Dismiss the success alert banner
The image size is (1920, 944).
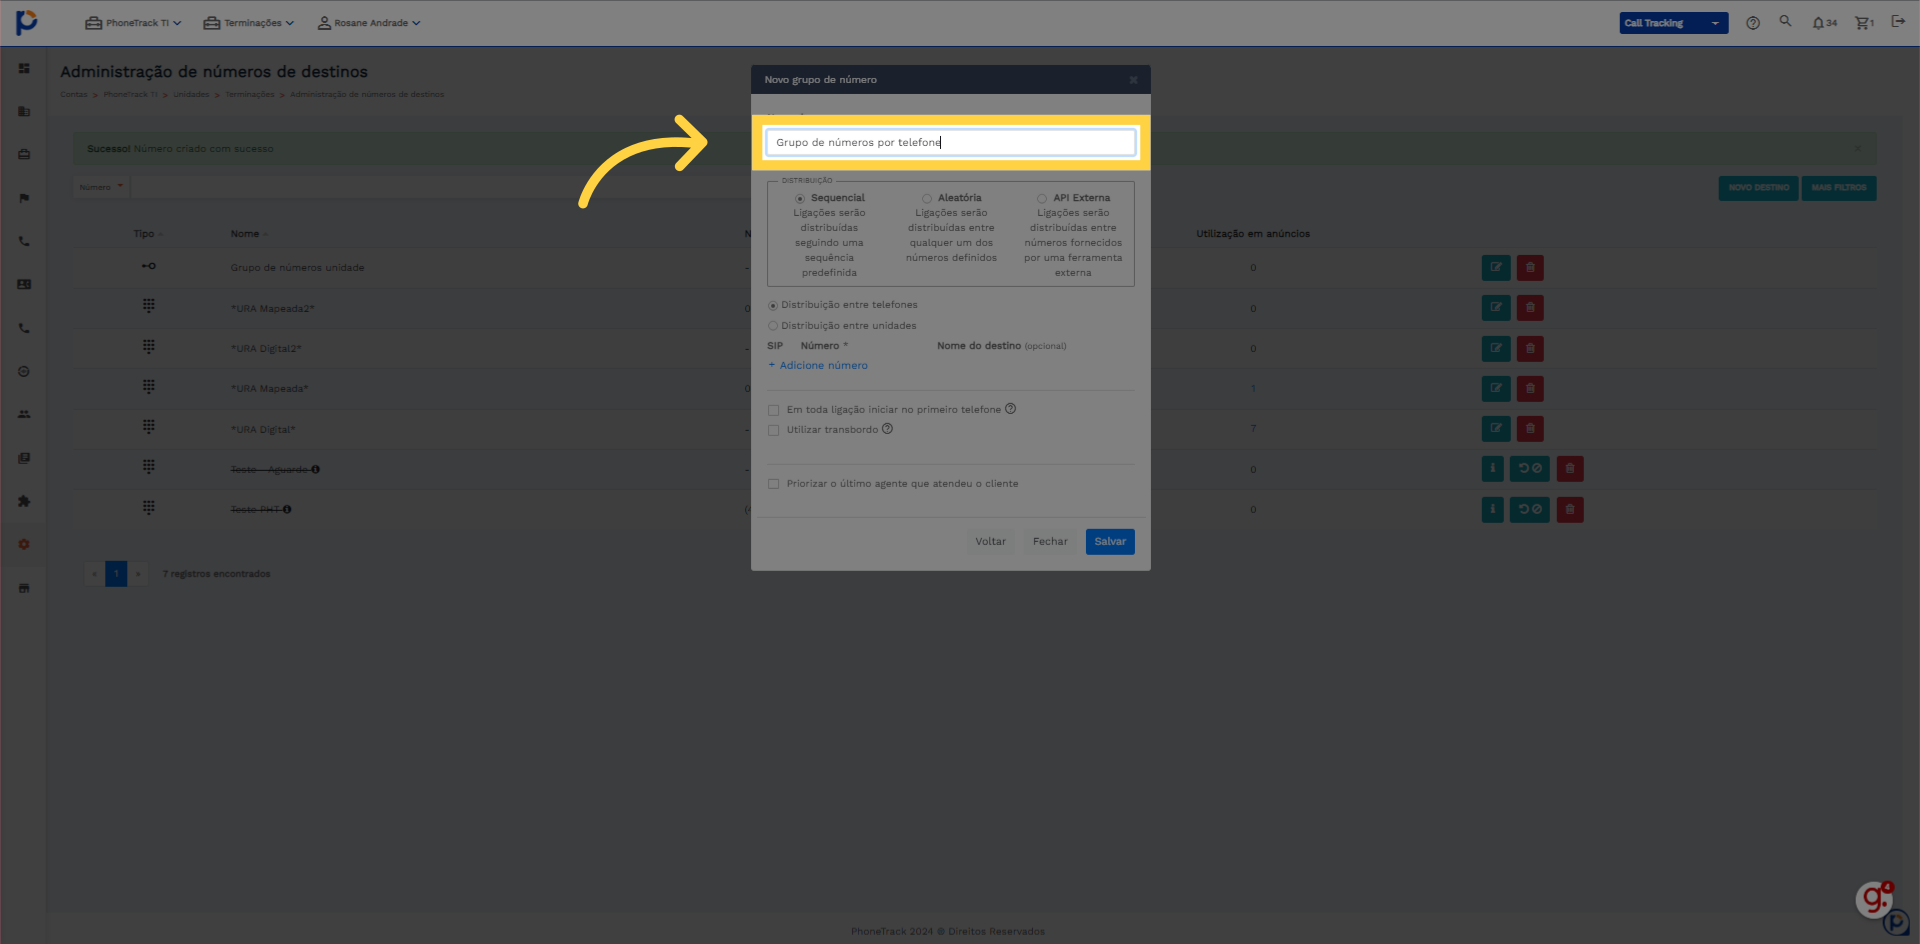pos(1857,148)
